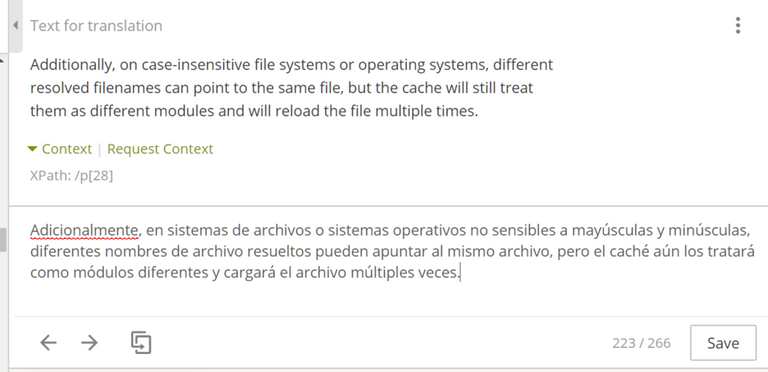Click the 223 / 266 character counter
Viewport: 768px width, 372px height.
pyautogui.click(x=641, y=343)
